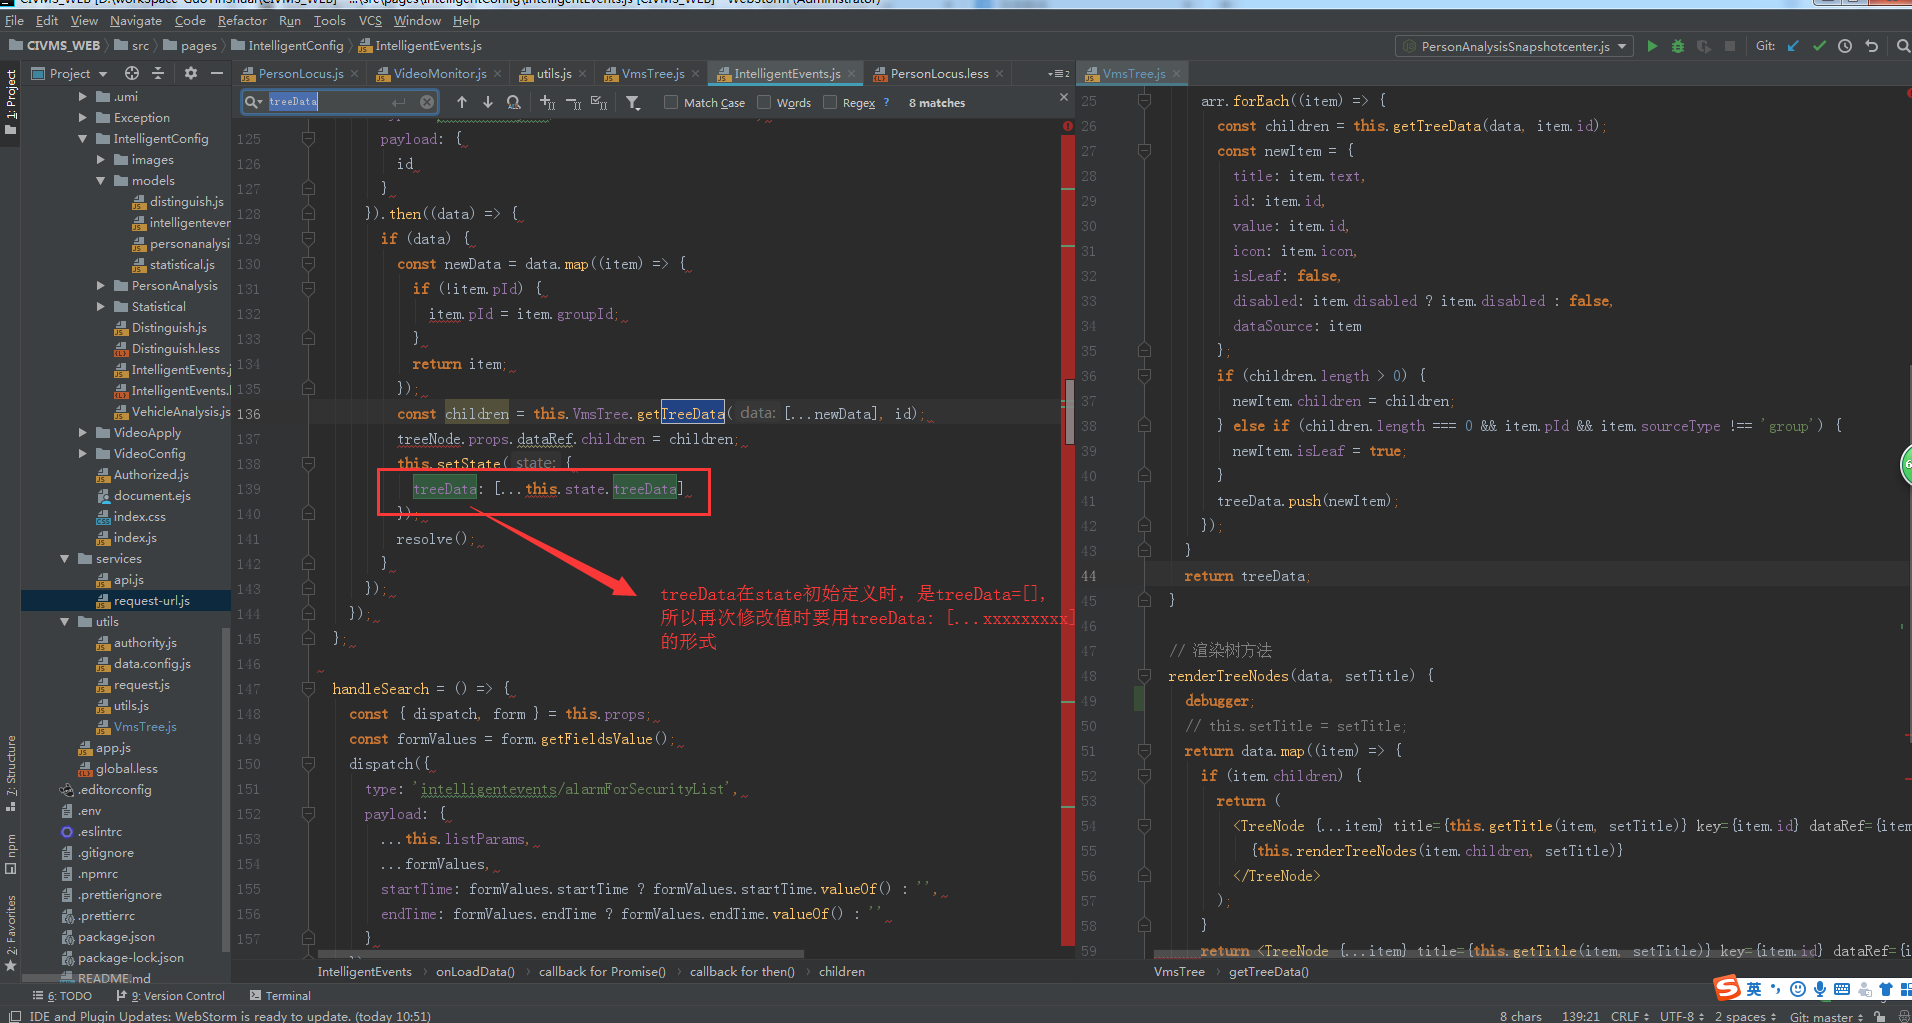
Task: Open the Navigate menu
Action: coord(136,20)
